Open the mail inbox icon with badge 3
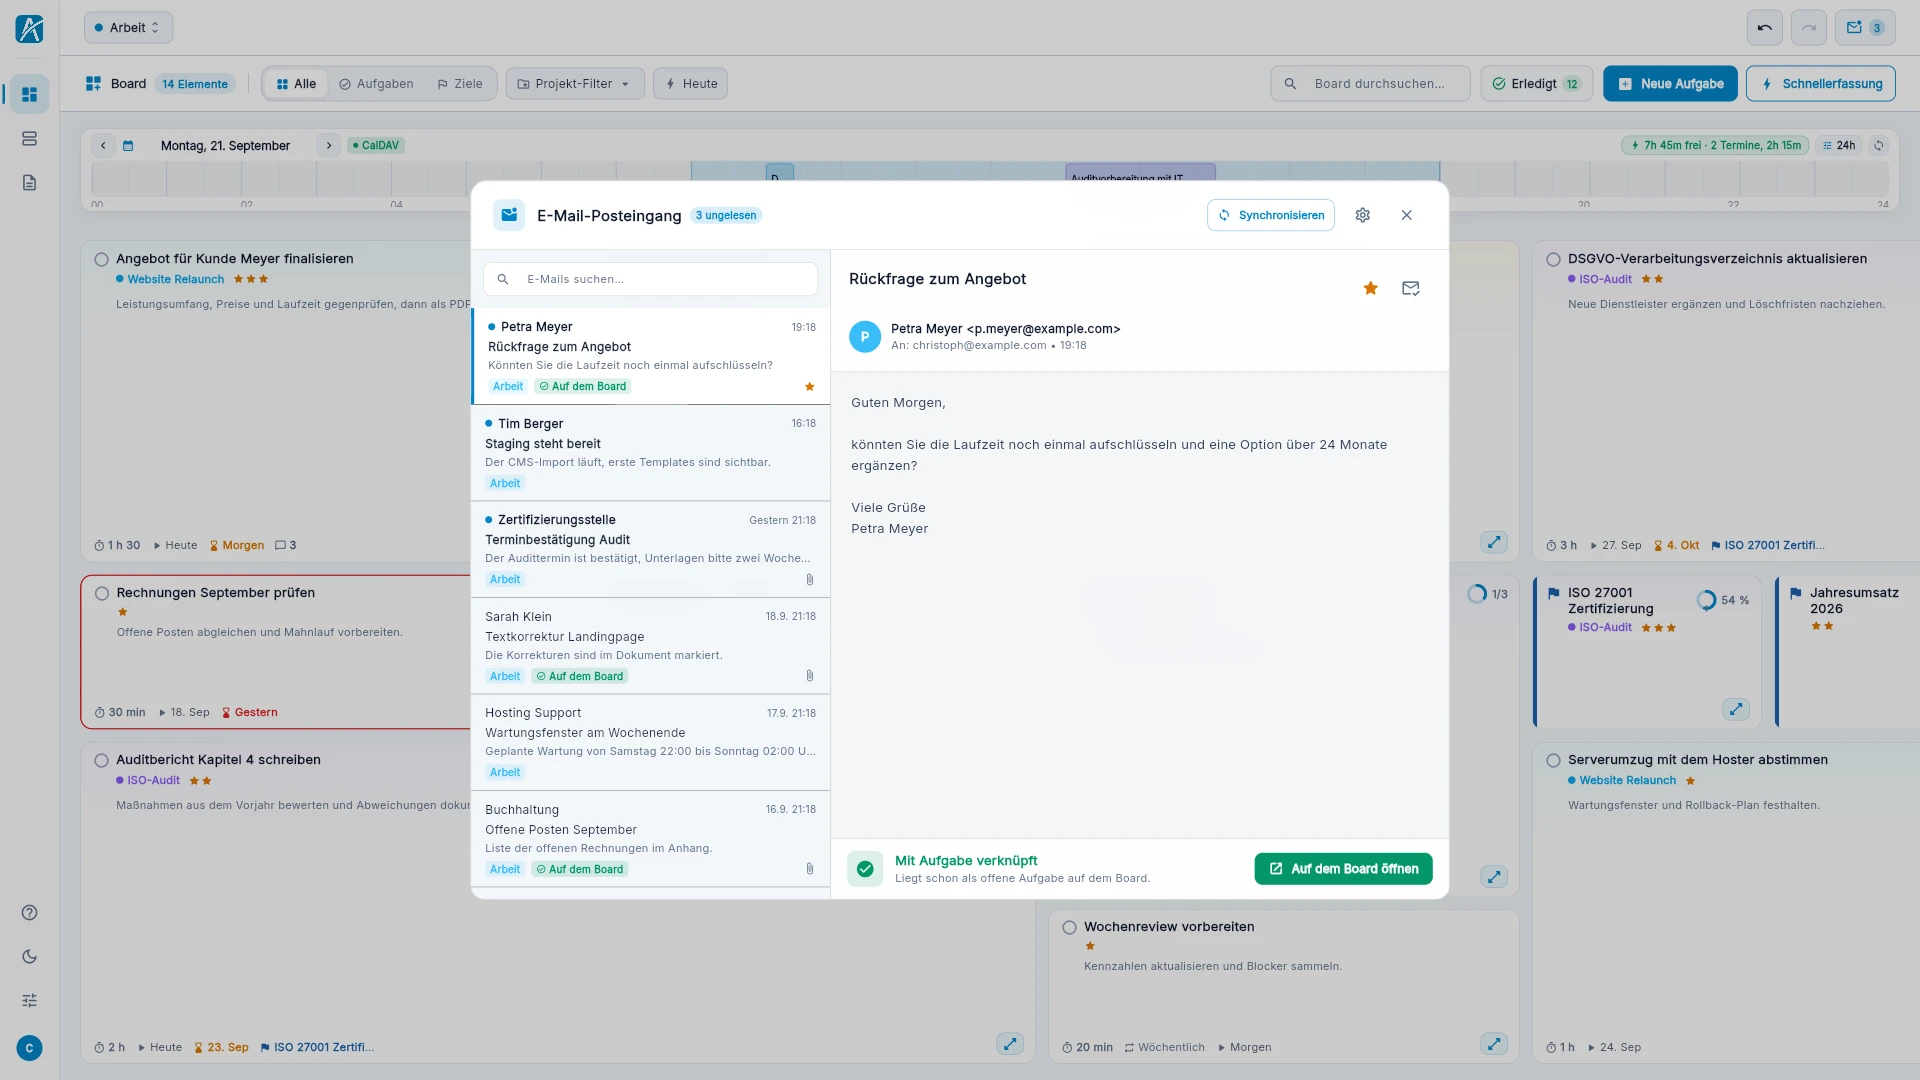The height and width of the screenshot is (1080, 1920). (x=1865, y=28)
